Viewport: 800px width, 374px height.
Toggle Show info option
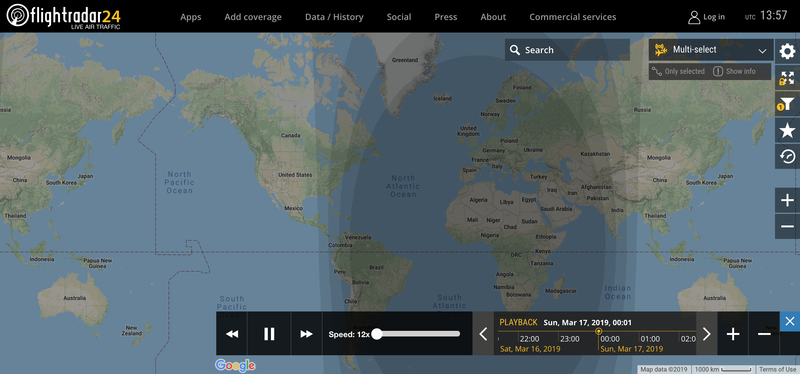734,71
